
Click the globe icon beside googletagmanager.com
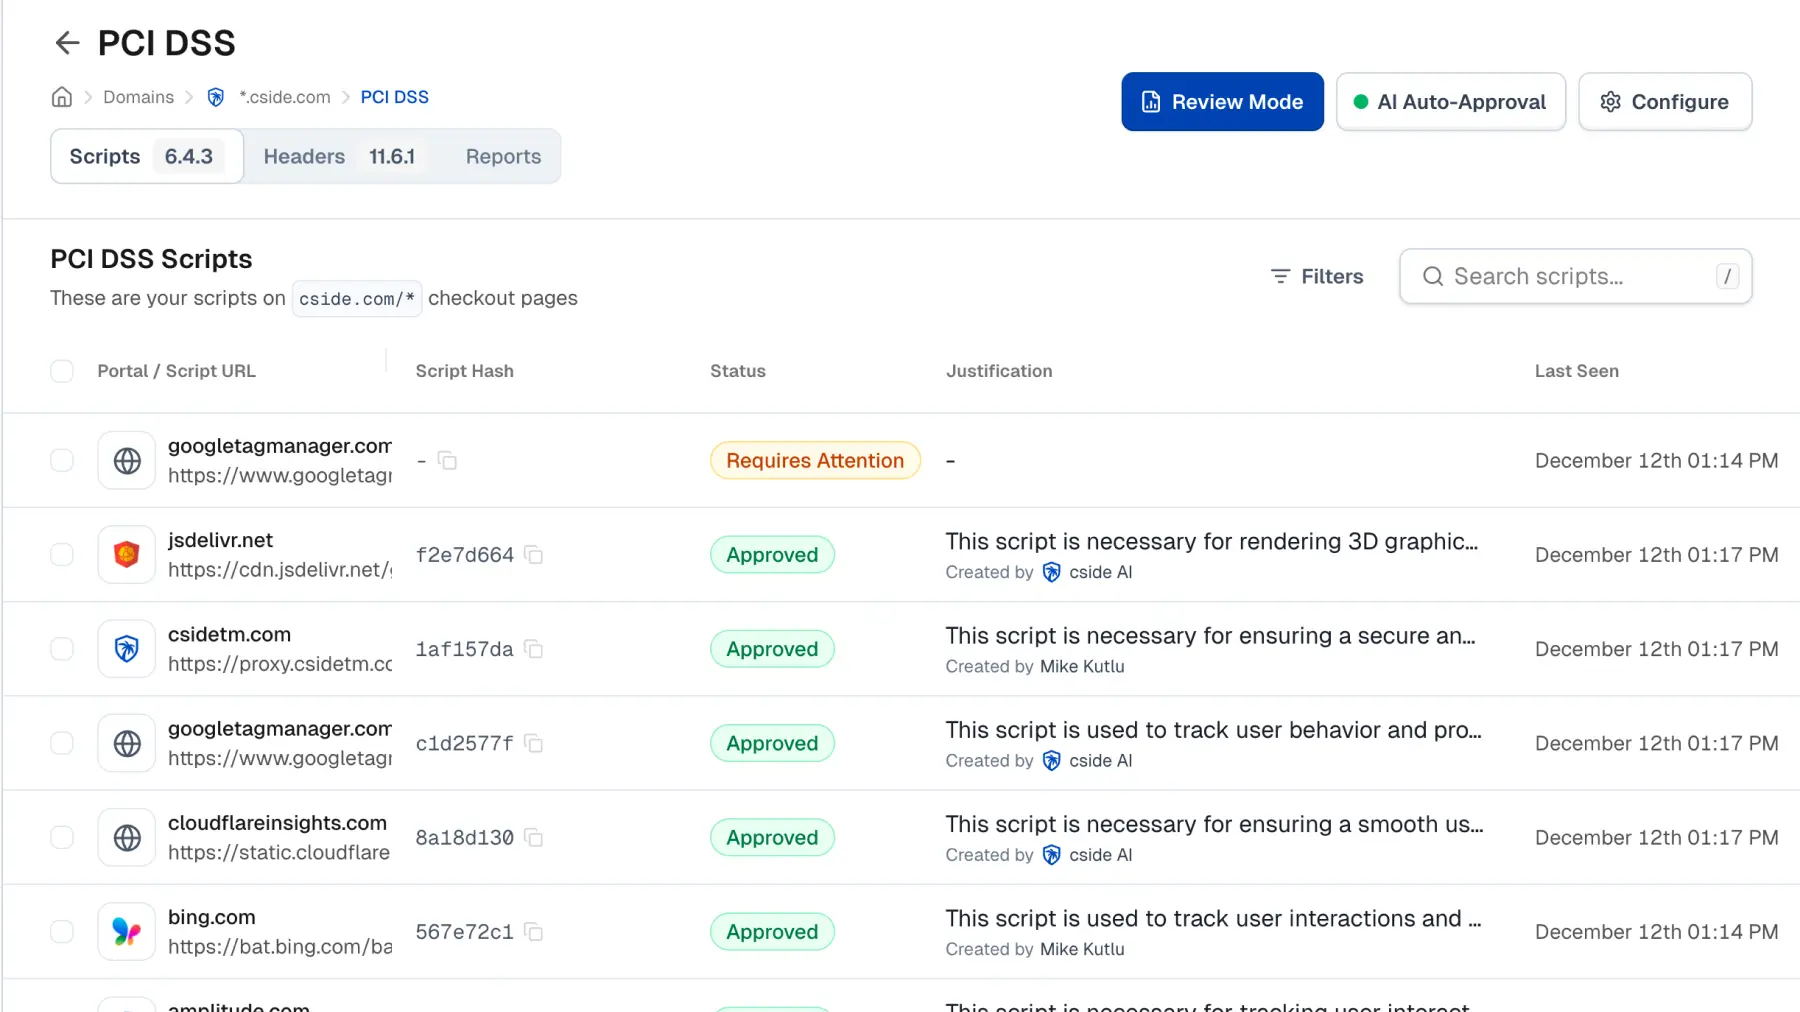click(126, 460)
